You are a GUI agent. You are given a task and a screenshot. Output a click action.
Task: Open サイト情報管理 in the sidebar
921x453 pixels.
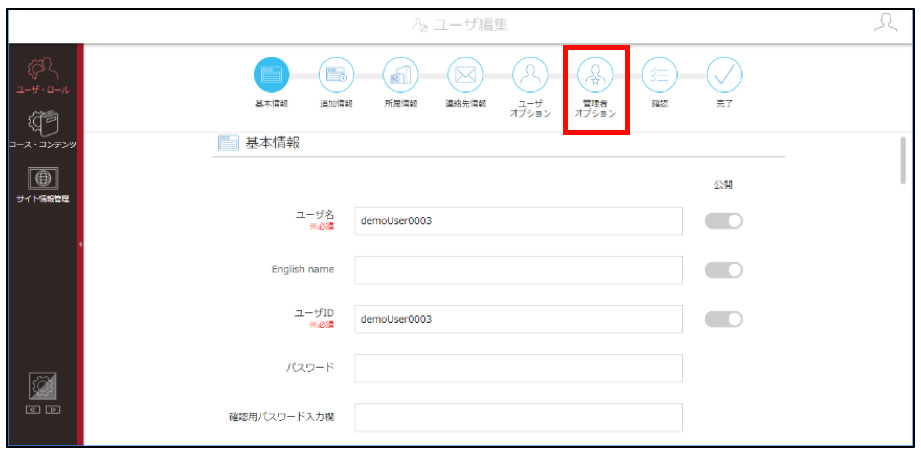42,184
